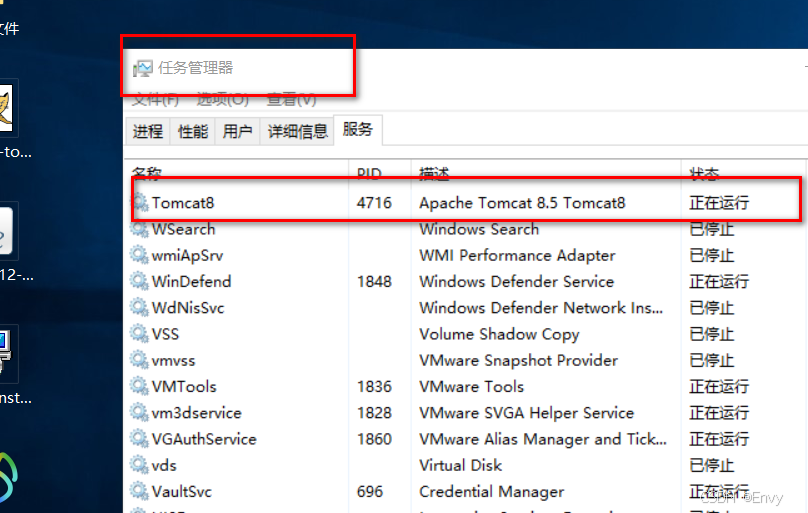Click the VMware Tools description
The image size is (808, 513).
point(472,387)
